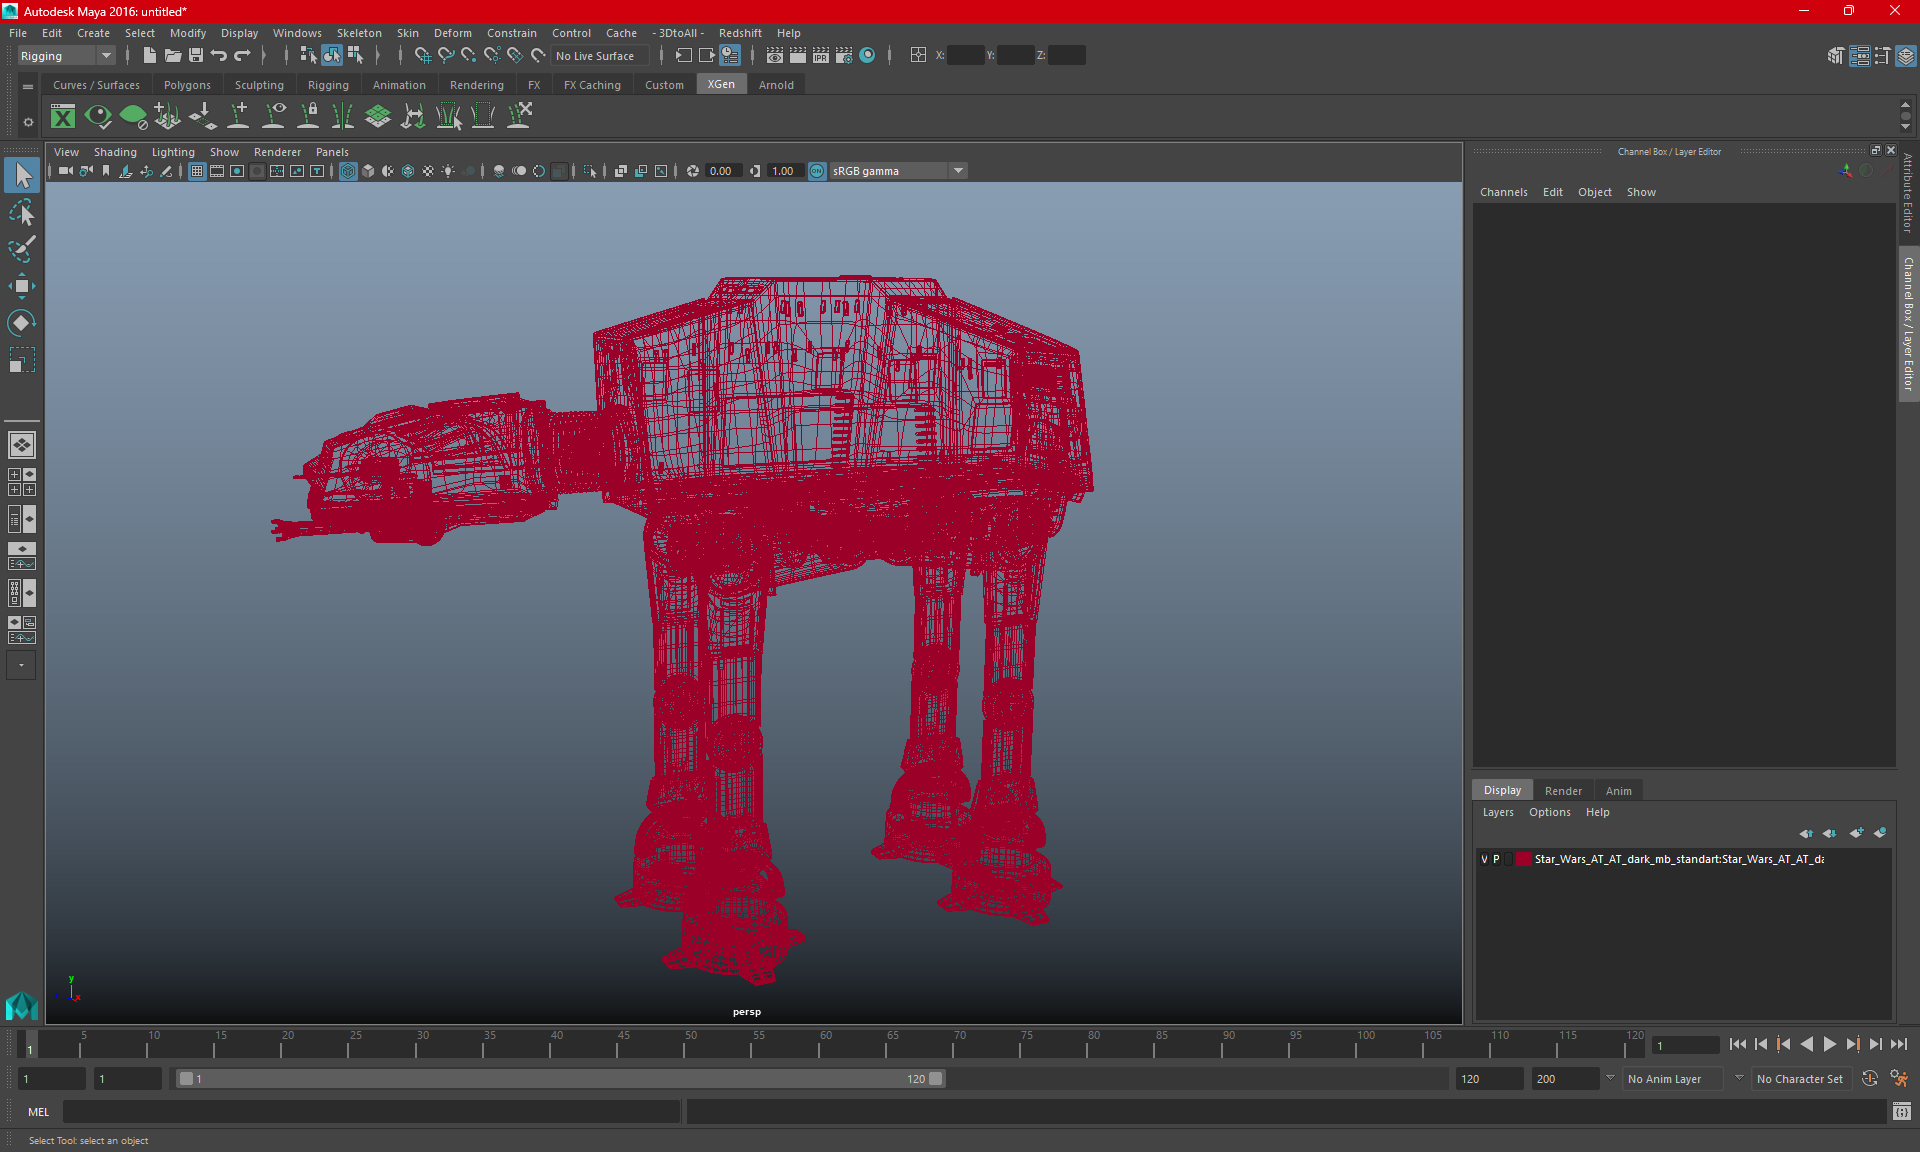Toggle snap to curves magnet
Image resolution: width=1920 pixels, height=1152 pixels.
445,56
